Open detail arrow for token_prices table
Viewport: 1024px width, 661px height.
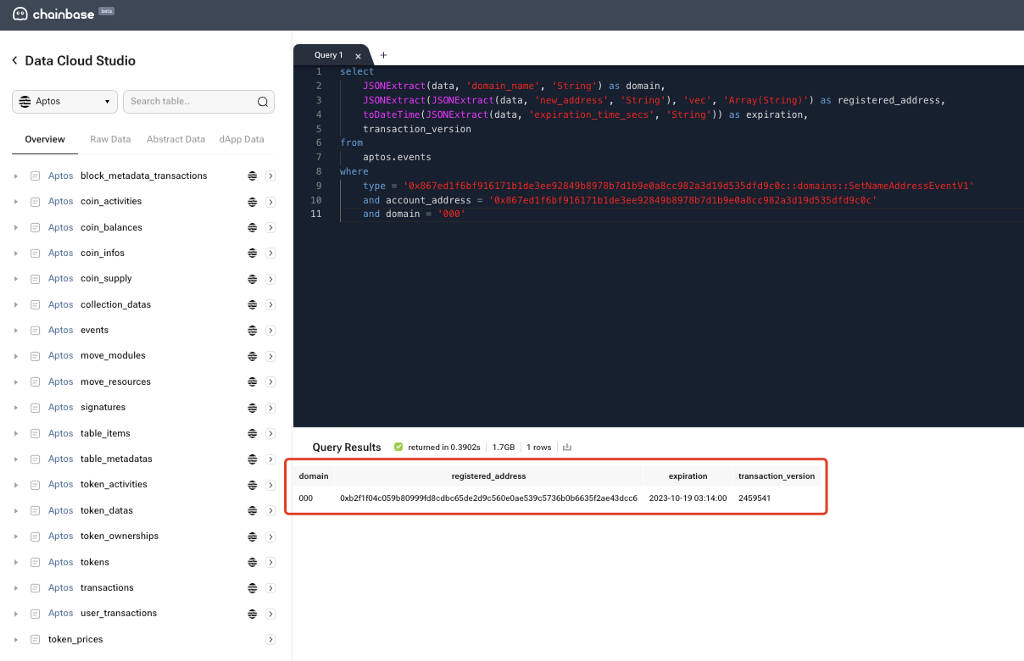point(270,639)
